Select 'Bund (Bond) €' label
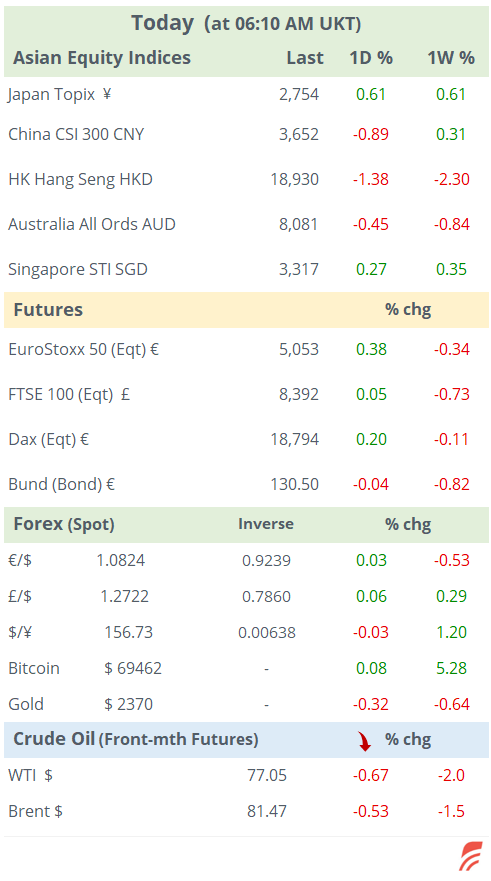The width and height of the screenshot is (491, 881). tap(61, 484)
